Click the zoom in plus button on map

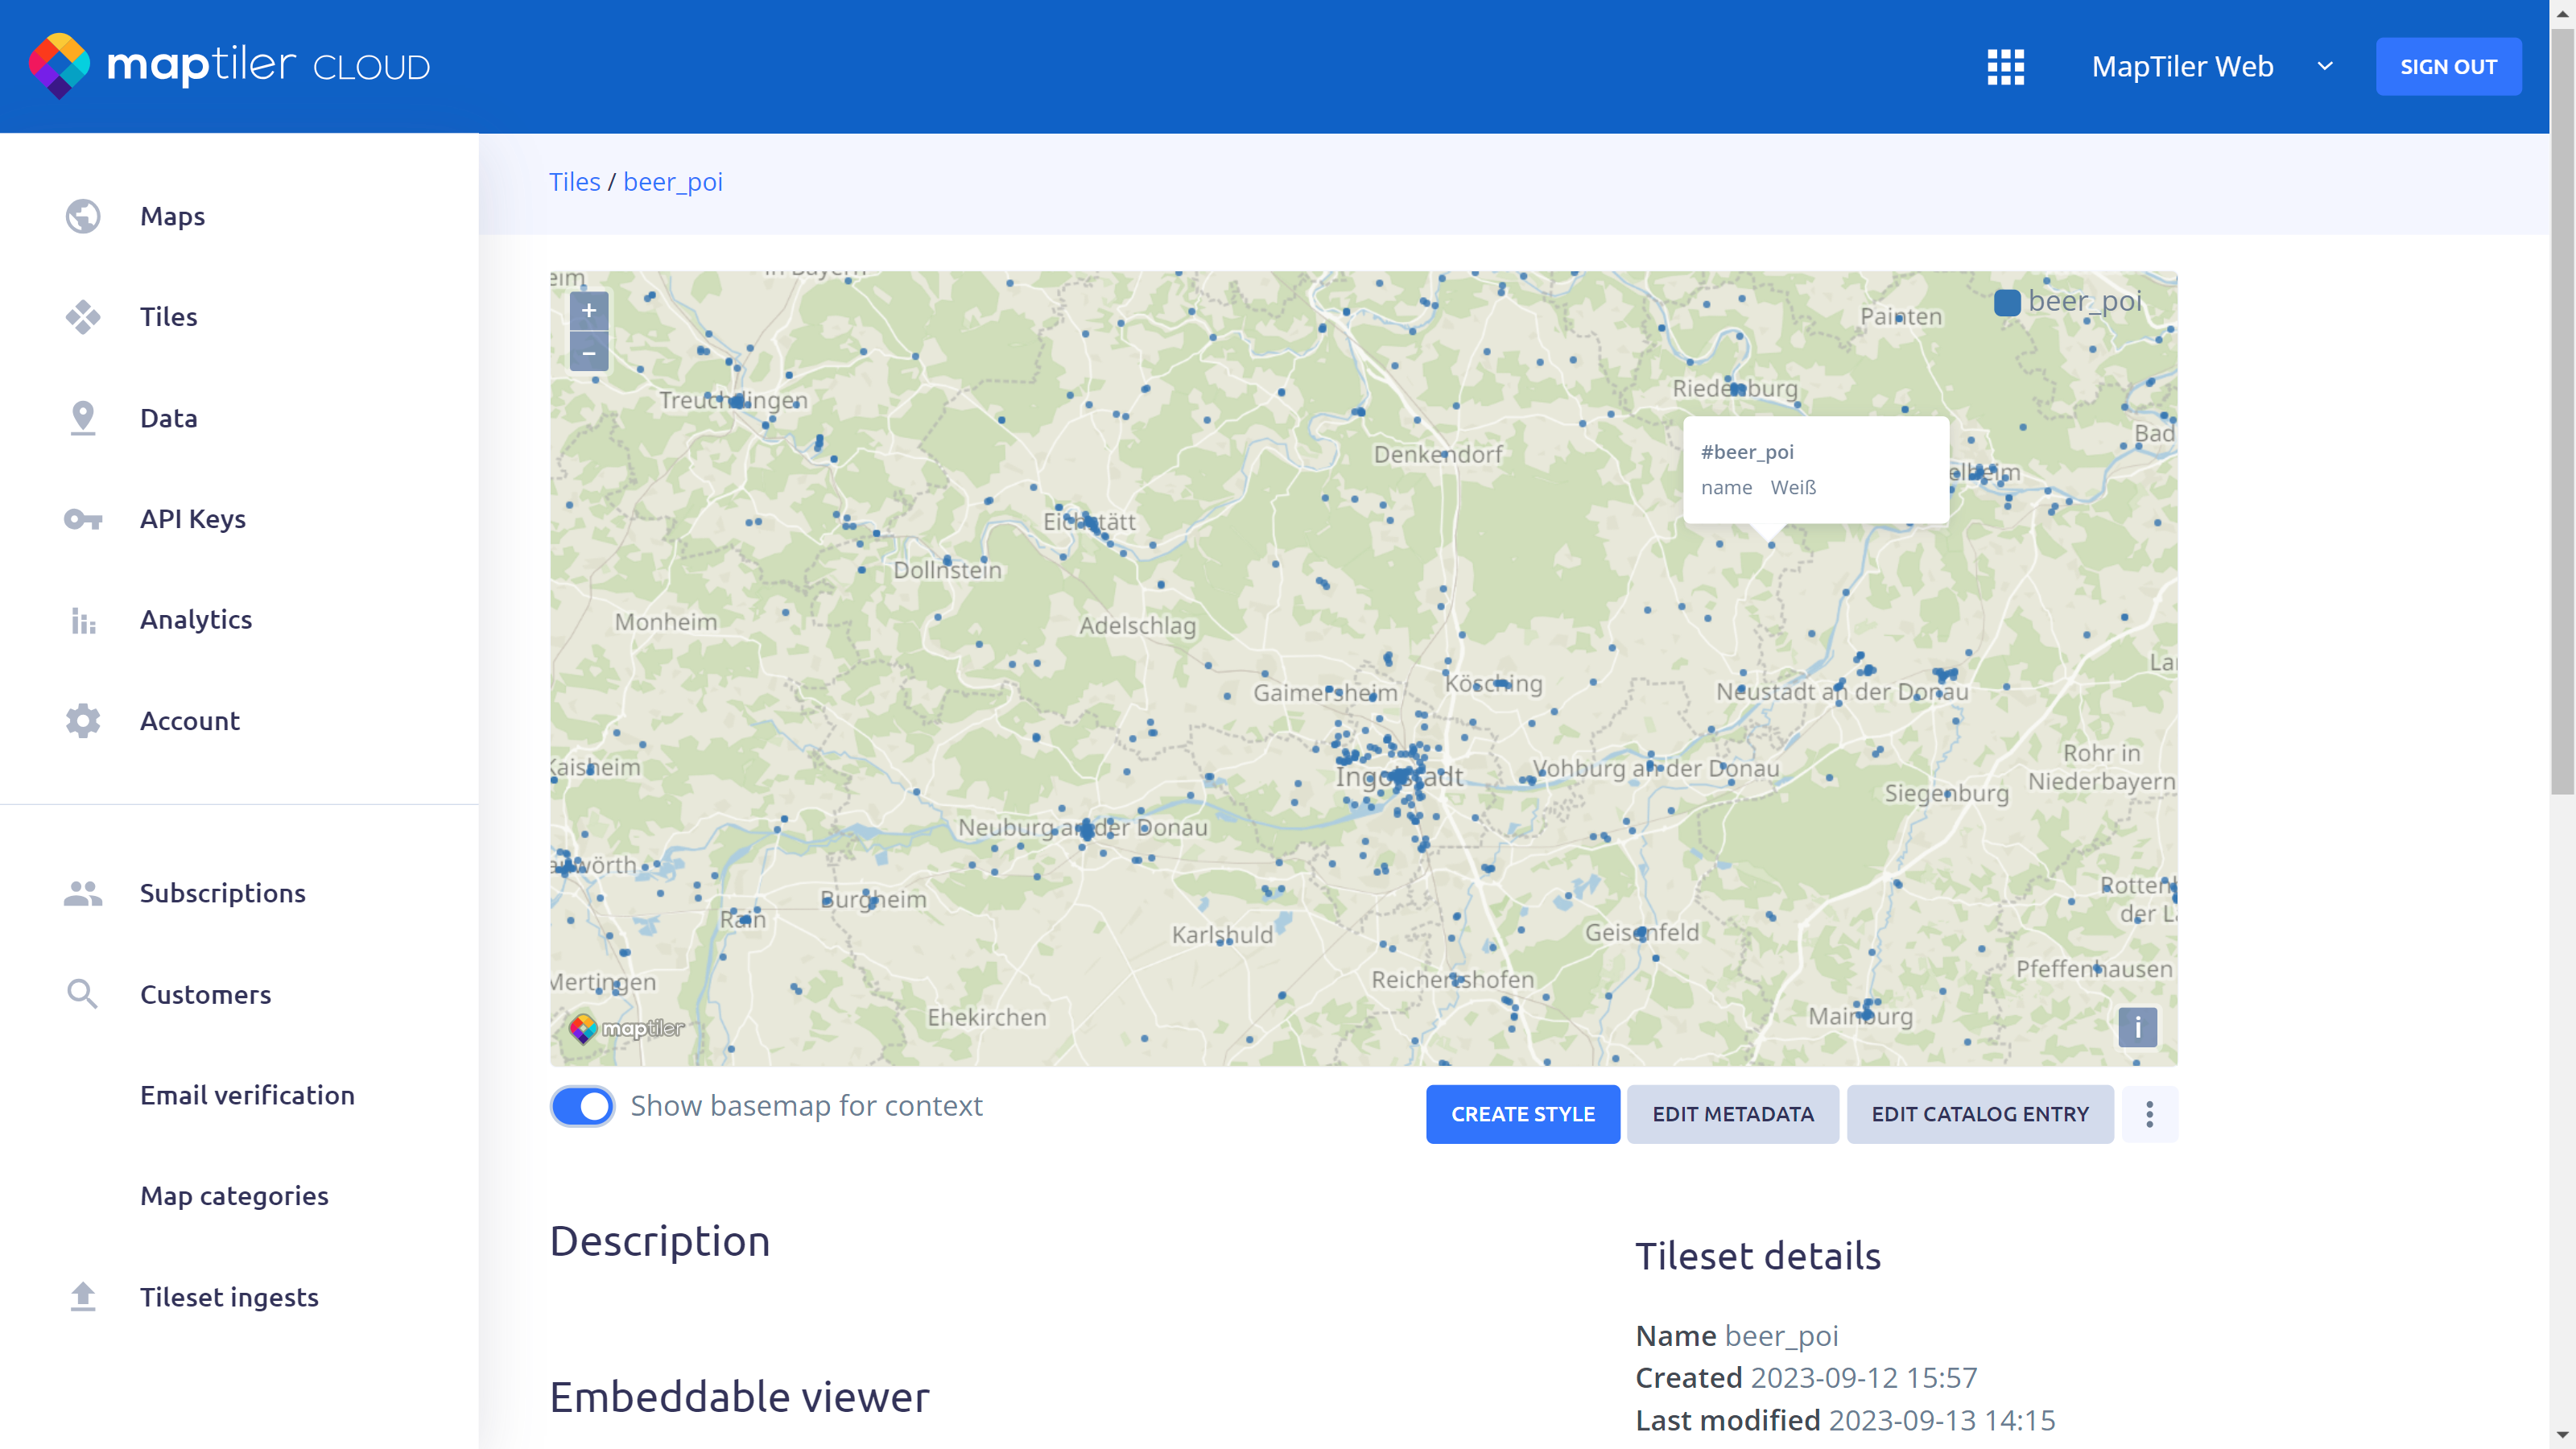pyautogui.click(x=589, y=310)
